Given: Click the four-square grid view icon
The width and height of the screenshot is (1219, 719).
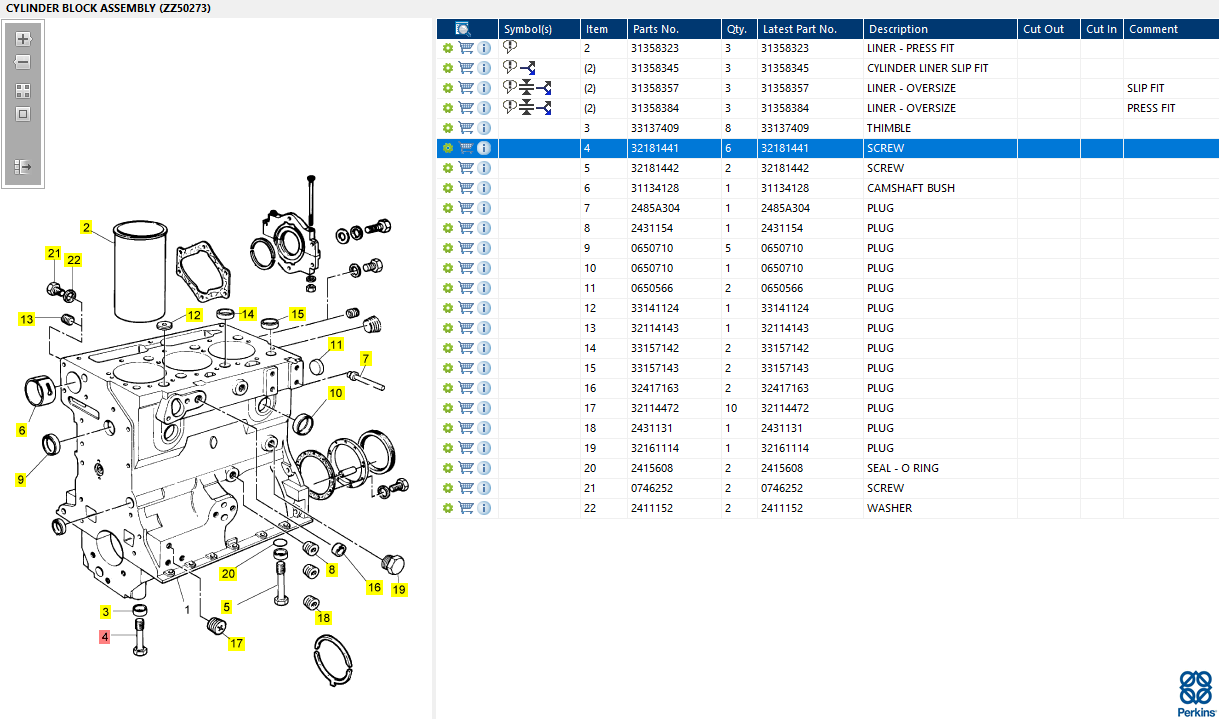Looking at the screenshot, I should tap(23, 90).
